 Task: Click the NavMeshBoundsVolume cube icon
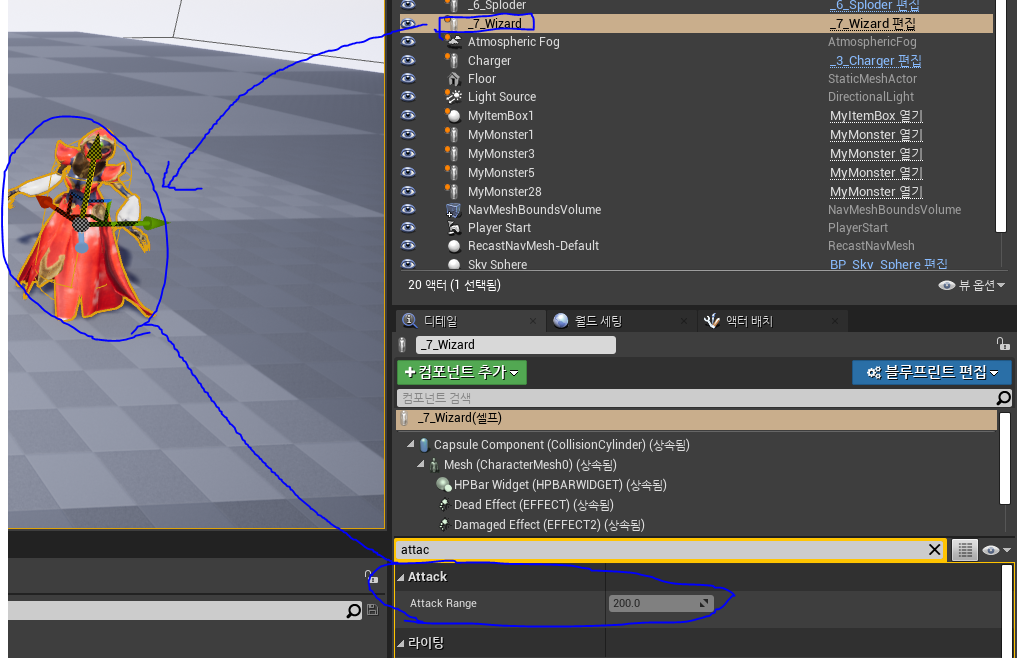(x=453, y=210)
